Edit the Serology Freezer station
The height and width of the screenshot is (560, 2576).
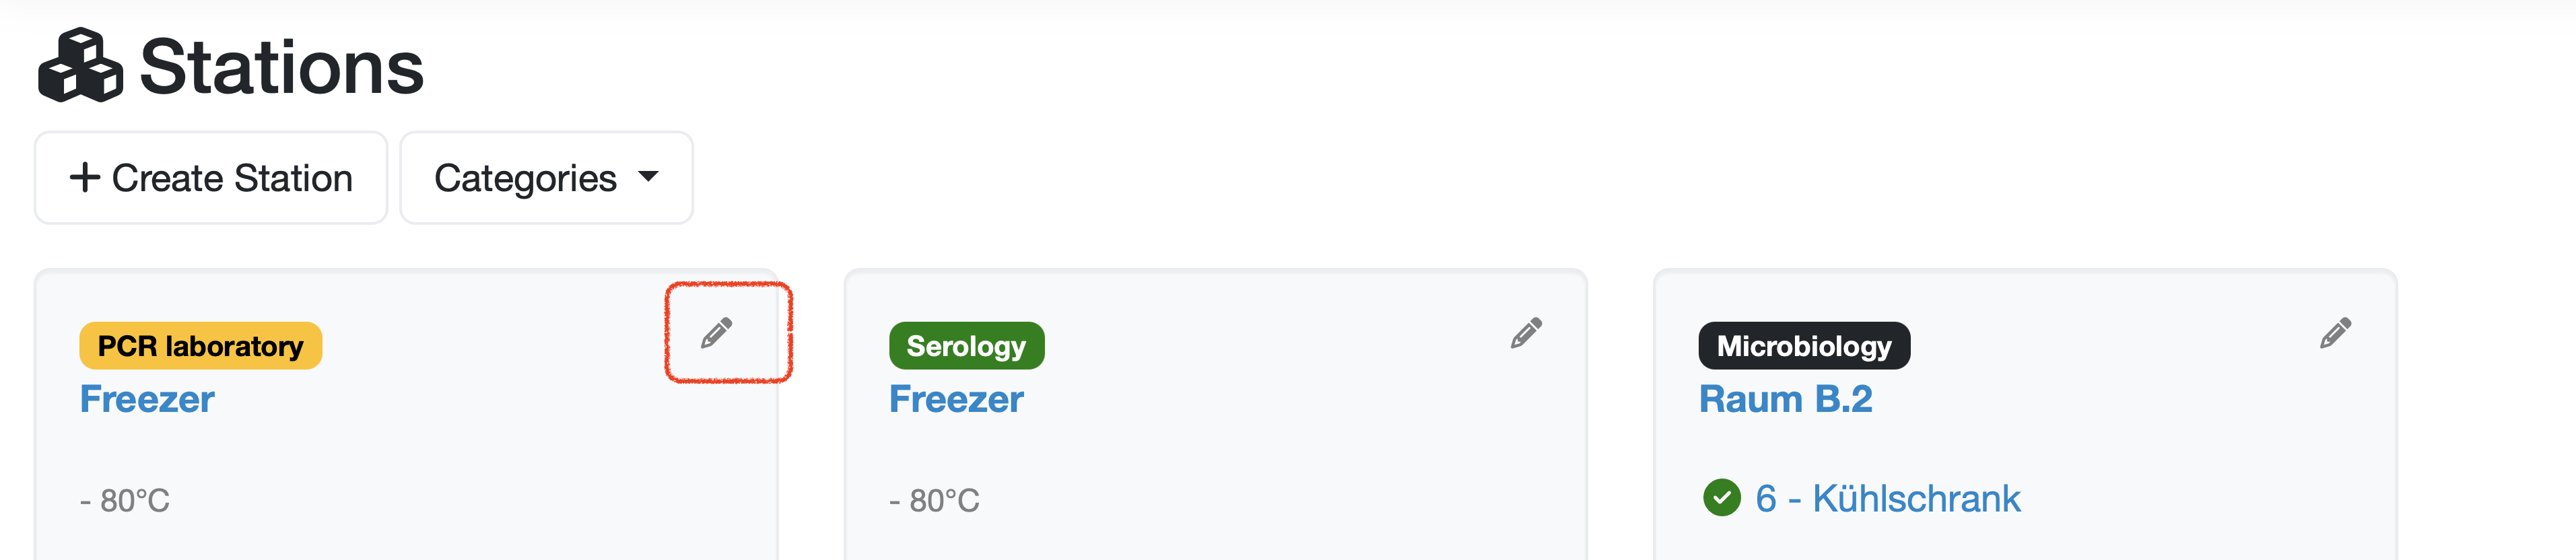[1526, 333]
